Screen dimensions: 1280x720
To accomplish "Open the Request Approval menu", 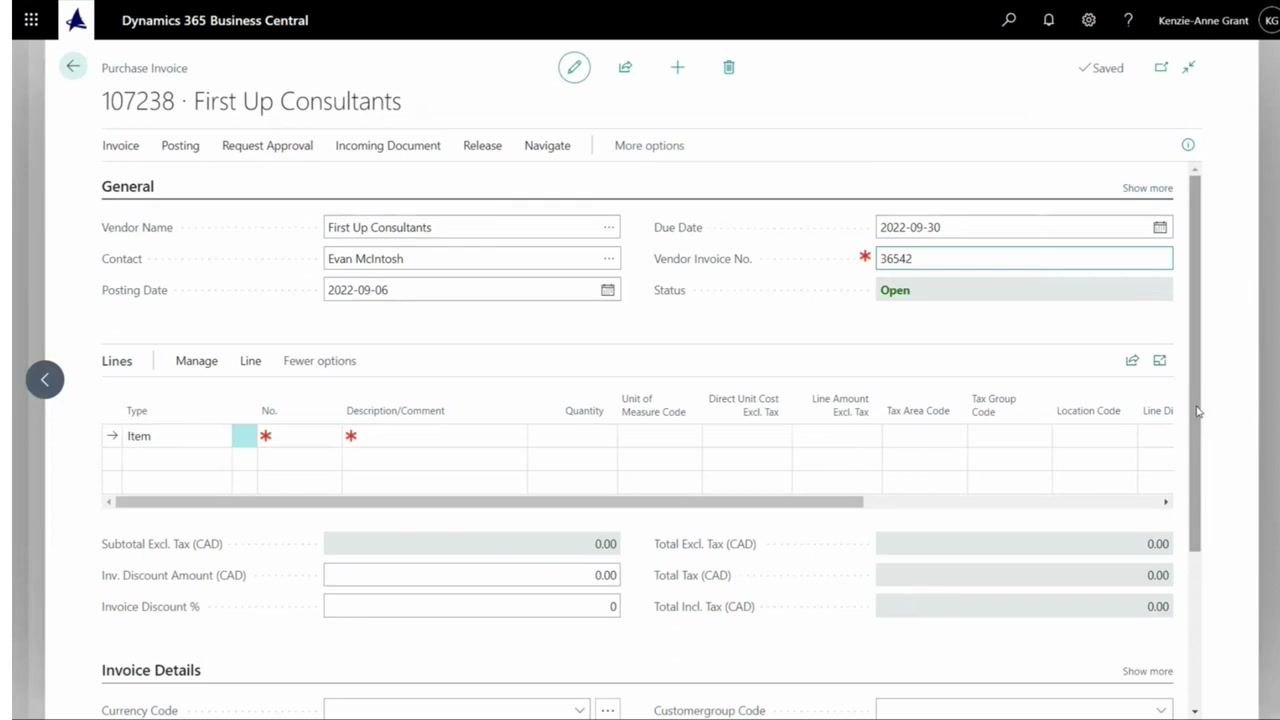I will coord(267,145).
